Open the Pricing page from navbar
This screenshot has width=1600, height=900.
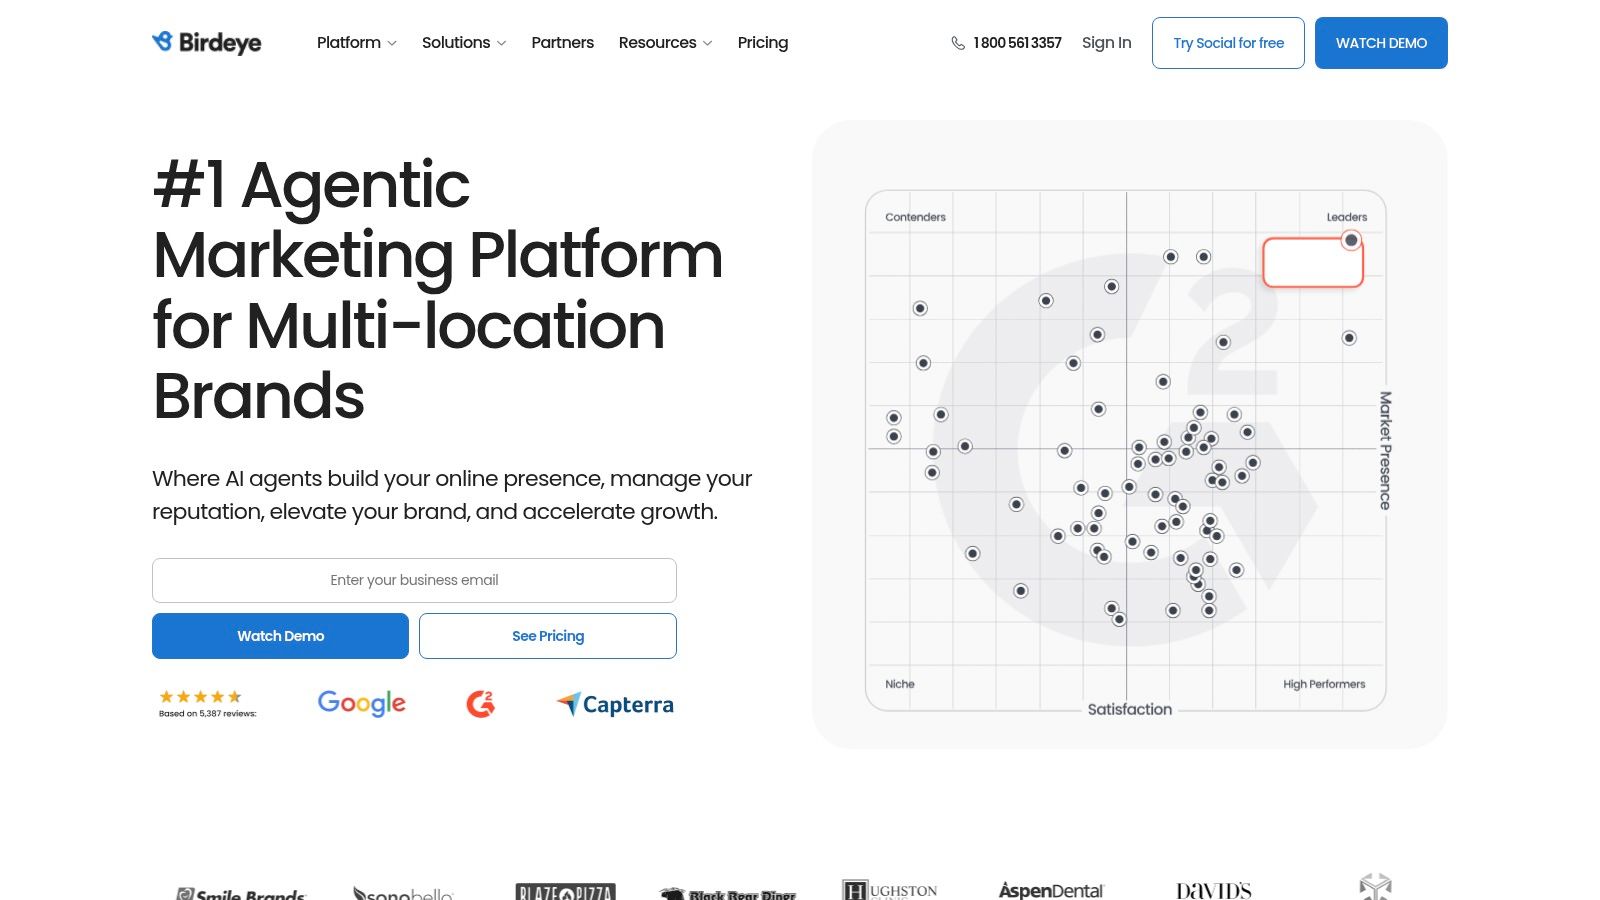tap(762, 42)
